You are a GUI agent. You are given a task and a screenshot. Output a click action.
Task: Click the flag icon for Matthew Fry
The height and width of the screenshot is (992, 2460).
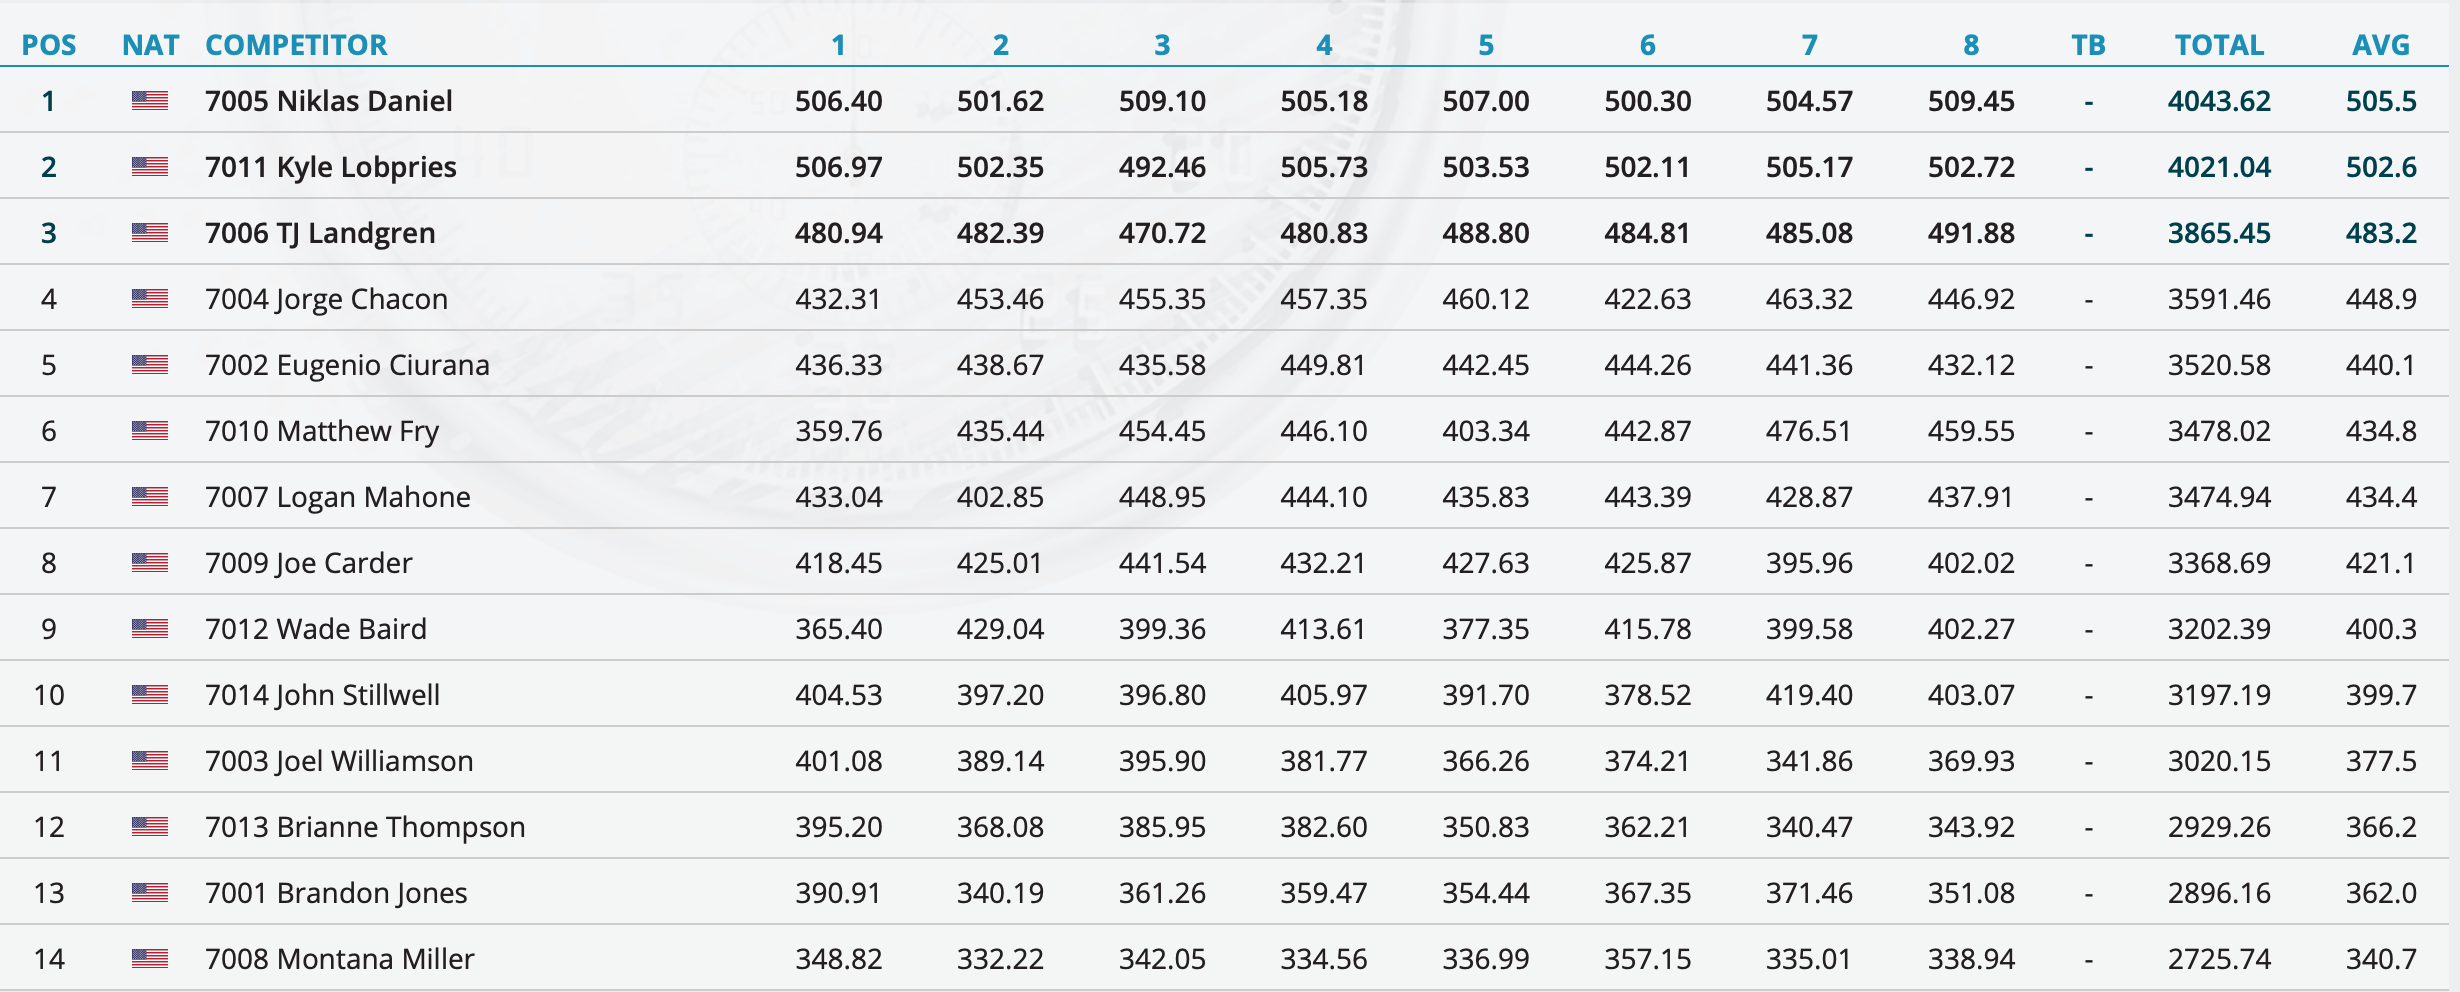149,430
